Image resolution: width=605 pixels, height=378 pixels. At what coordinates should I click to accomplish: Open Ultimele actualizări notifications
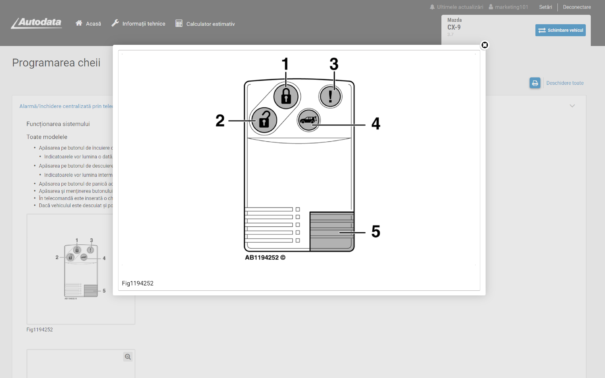[456, 7]
